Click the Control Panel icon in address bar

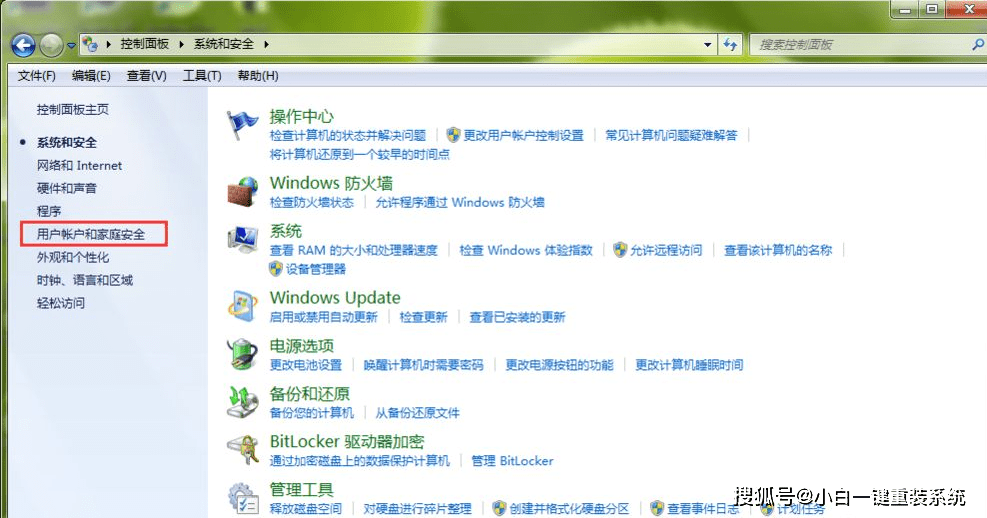tap(90, 44)
